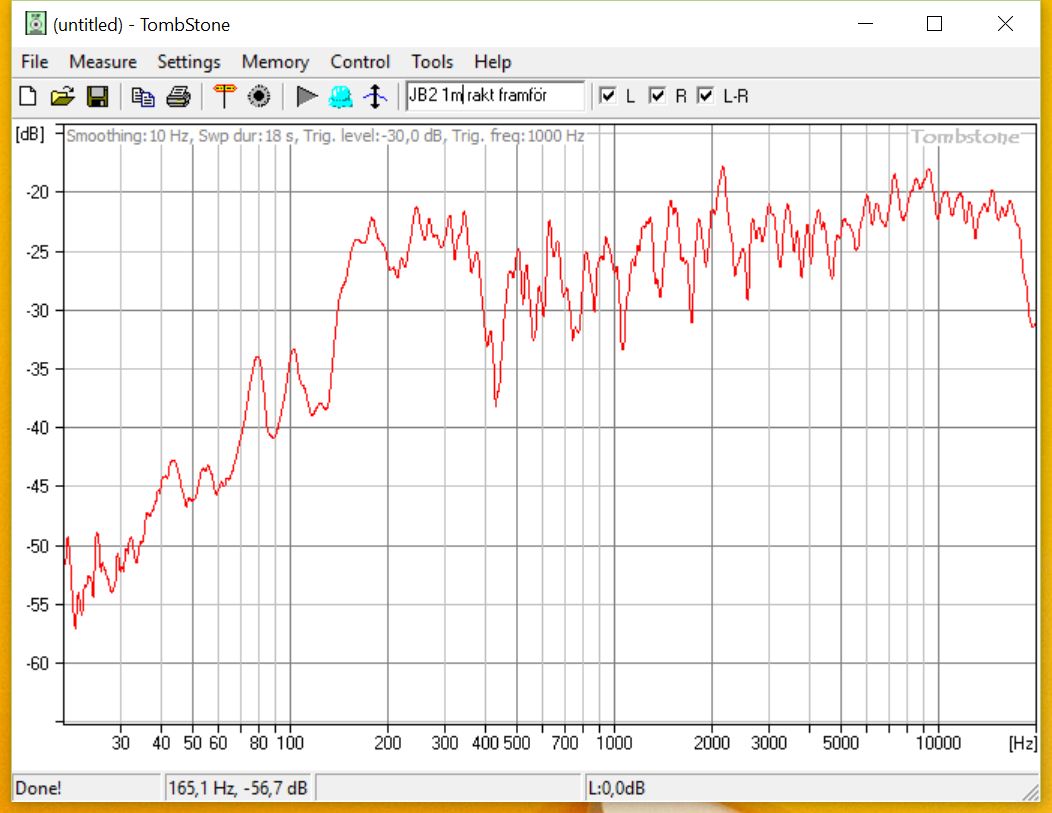Open the Help menu
Viewport: 1052px width, 813px height.
point(492,62)
